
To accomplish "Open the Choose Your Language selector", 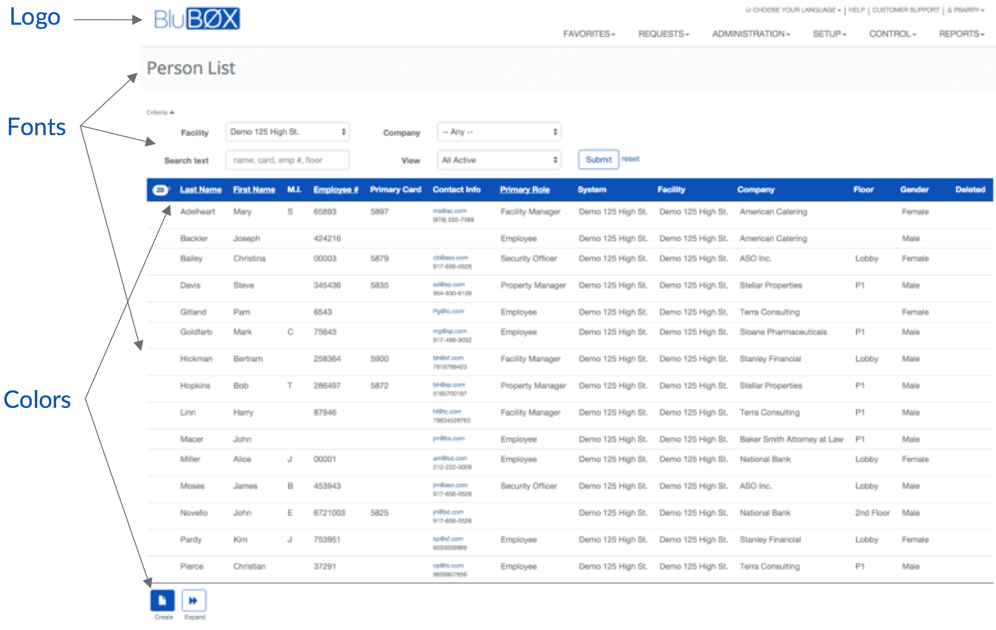I will click(794, 10).
